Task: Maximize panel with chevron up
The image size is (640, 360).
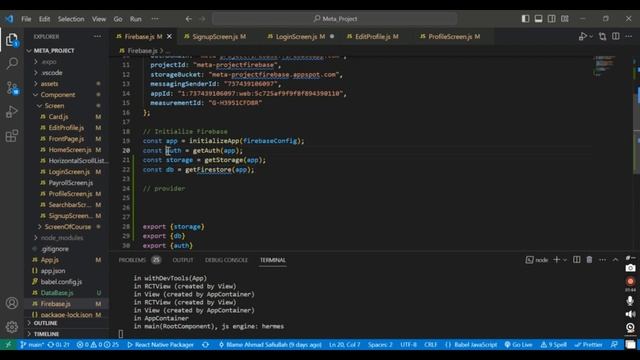Action: click(x=616, y=260)
